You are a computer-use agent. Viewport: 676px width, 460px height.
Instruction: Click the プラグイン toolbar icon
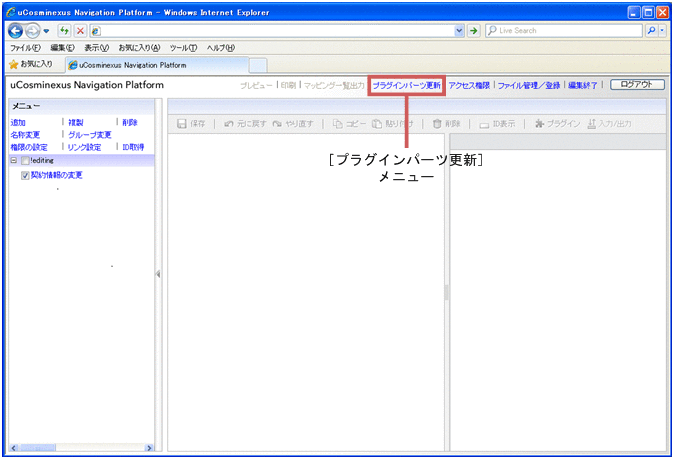[x=540, y=124]
